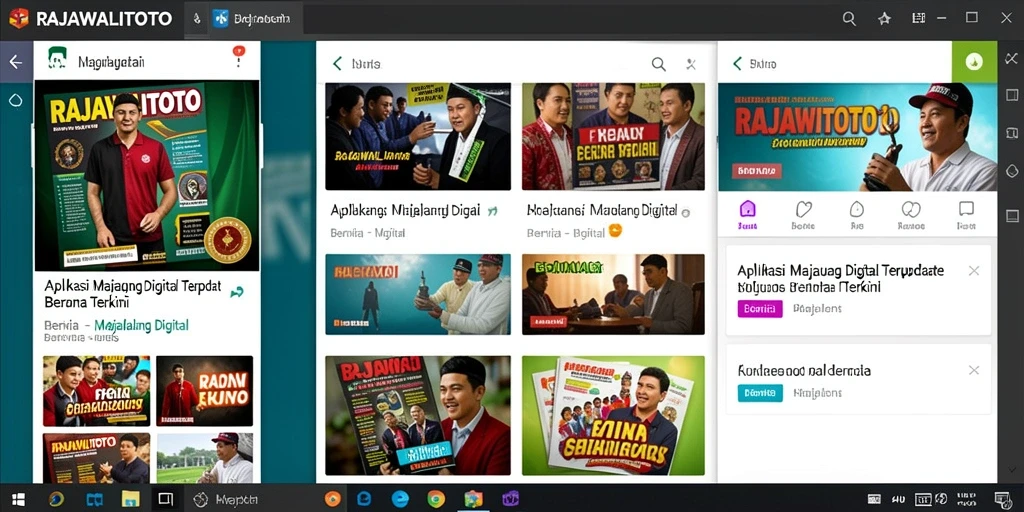This screenshot has height=512, width=1024.
Task: Open the purple app icon on taskbar
Action: pos(511,500)
